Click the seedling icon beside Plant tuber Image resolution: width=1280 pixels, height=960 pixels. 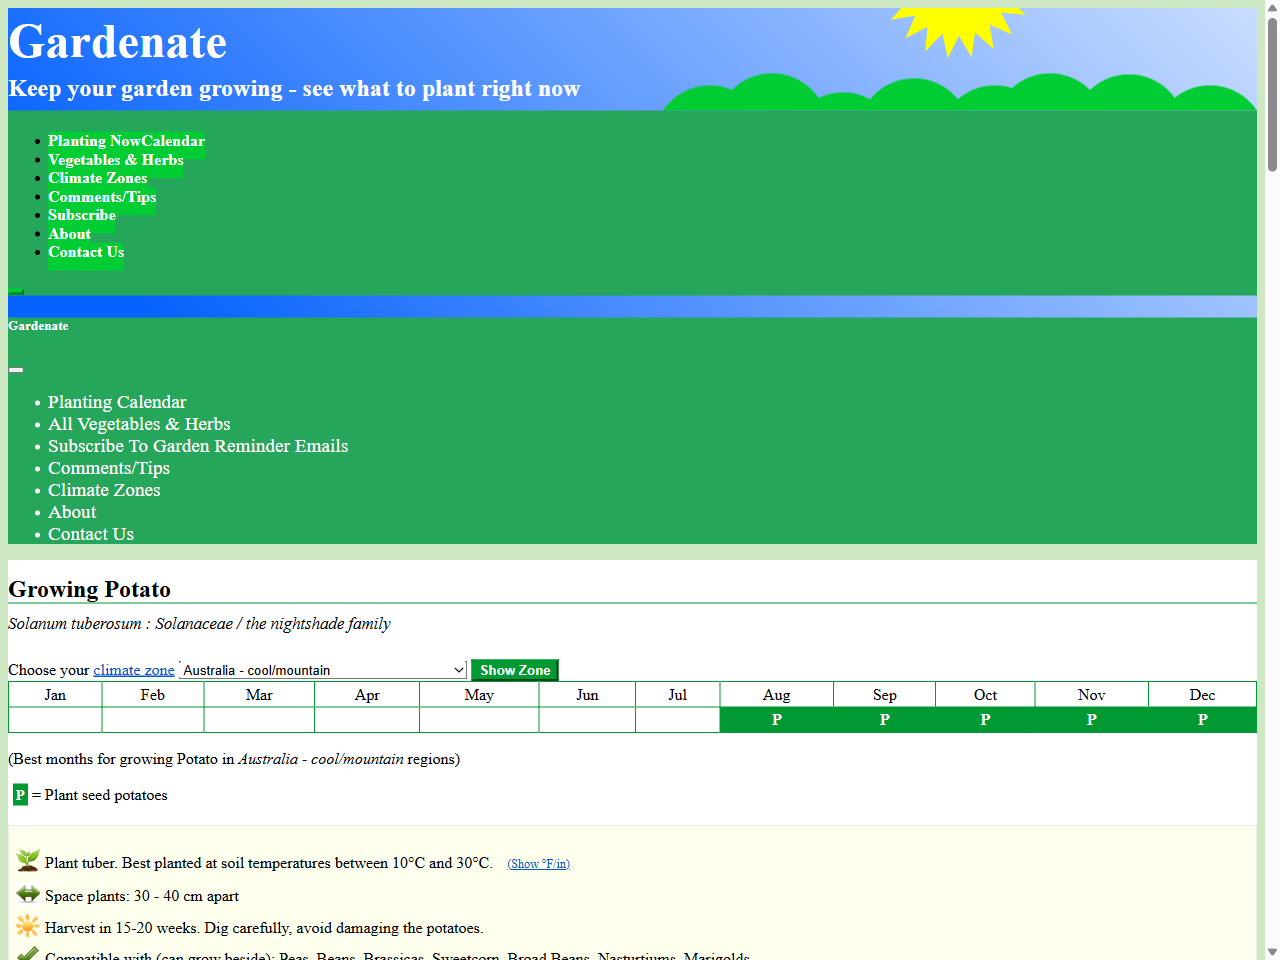pyautogui.click(x=28, y=860)
